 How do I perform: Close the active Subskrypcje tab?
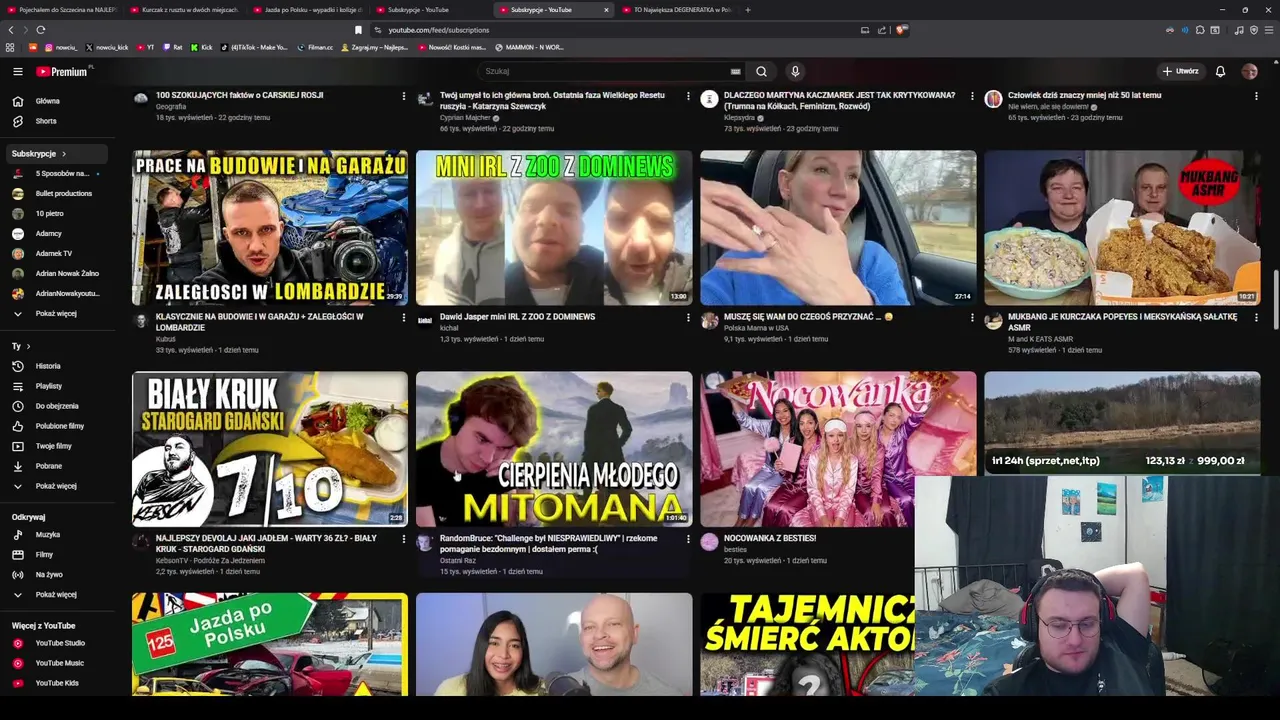606,9
